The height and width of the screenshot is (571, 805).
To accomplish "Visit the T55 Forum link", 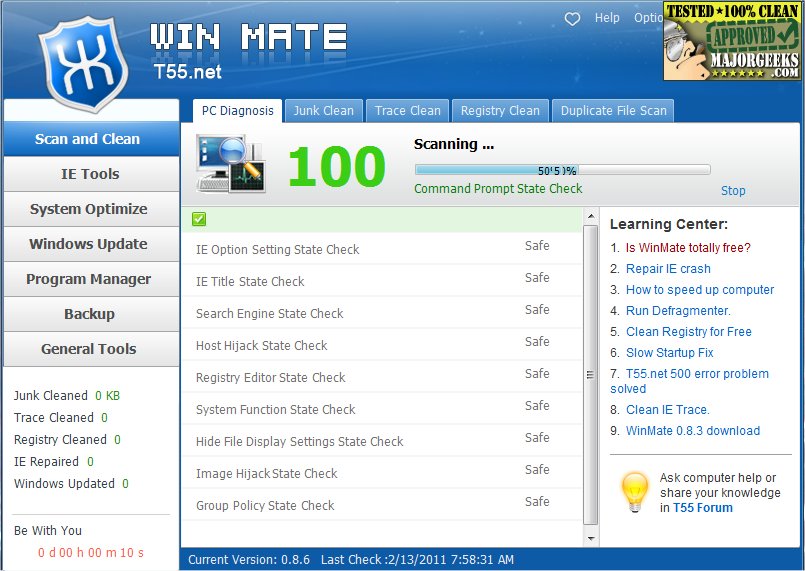I will (702, 508).
